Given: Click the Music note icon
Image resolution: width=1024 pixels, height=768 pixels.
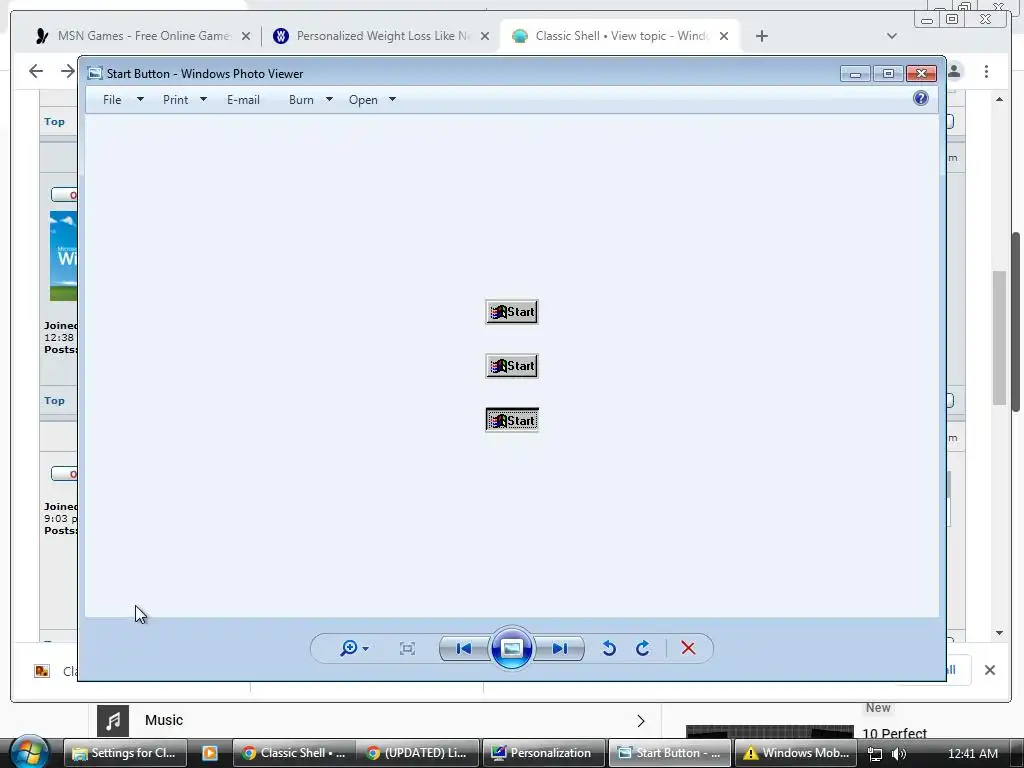Looking at the screenshot, I should pyautogui.click(x=113, y=720).
